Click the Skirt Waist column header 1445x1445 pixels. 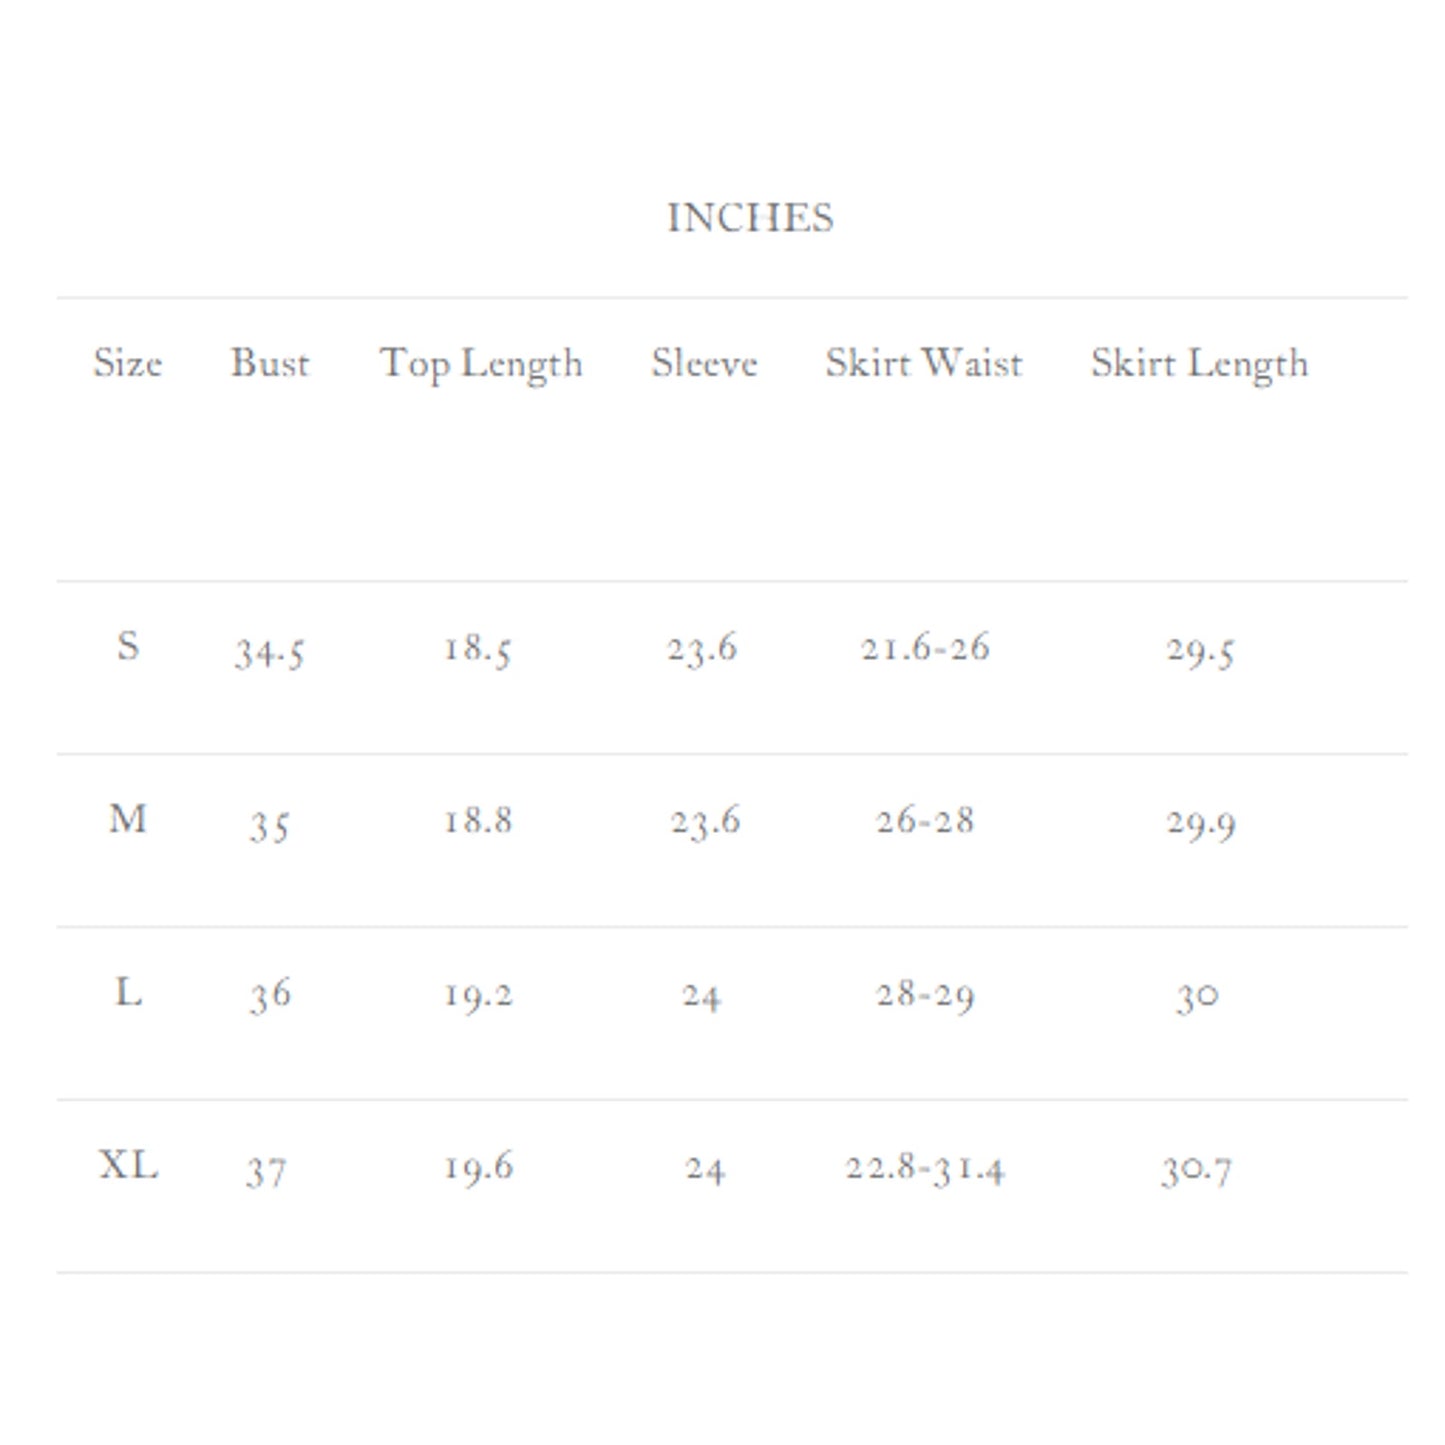924,363
